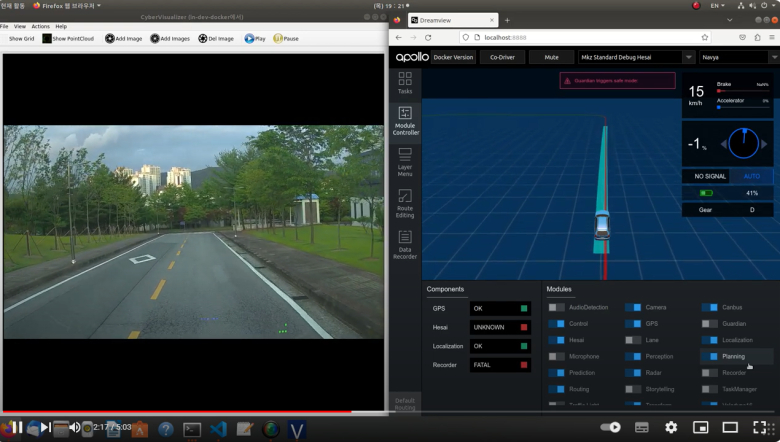Open Route Editing in the sidebar
Viewport: 780px width, 442px height.
(x=405, y=203)
